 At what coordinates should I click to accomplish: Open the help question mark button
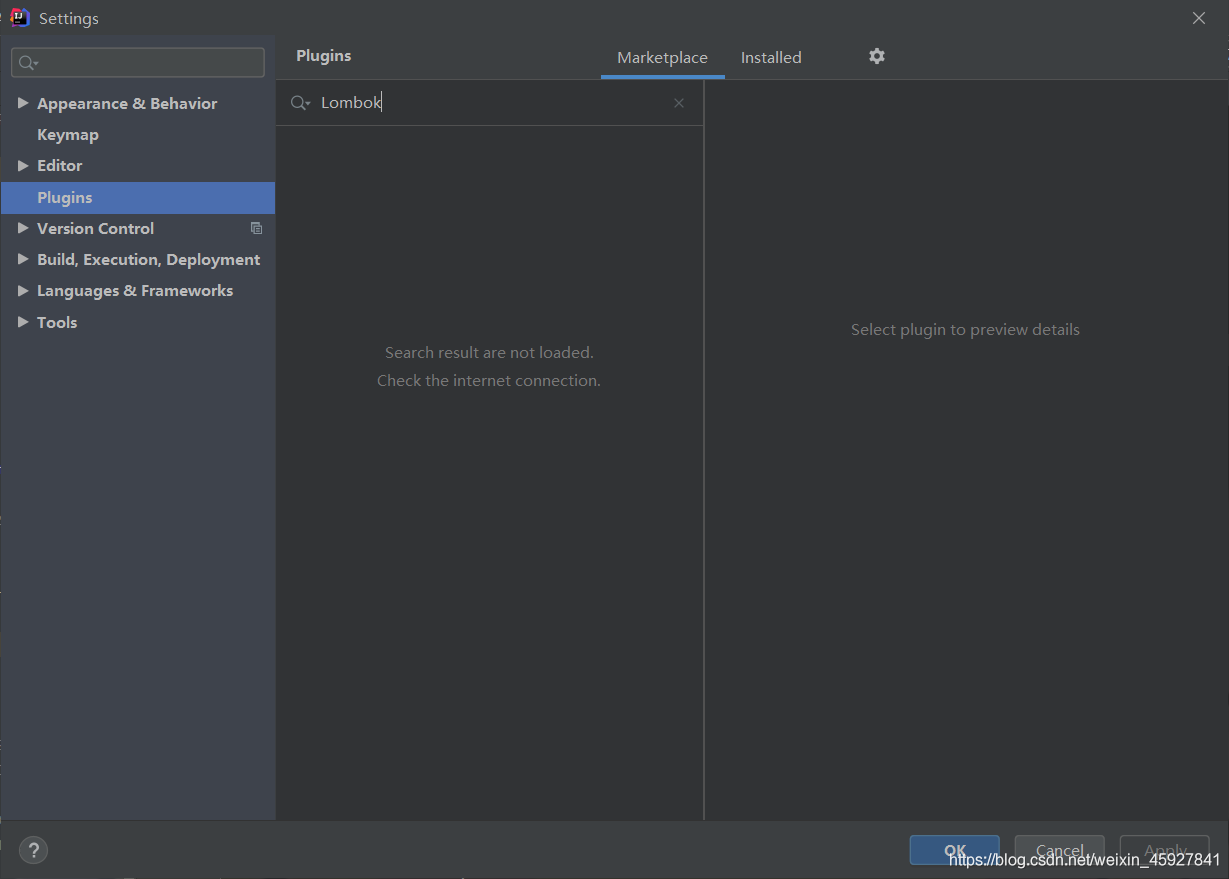coord(33,850)
